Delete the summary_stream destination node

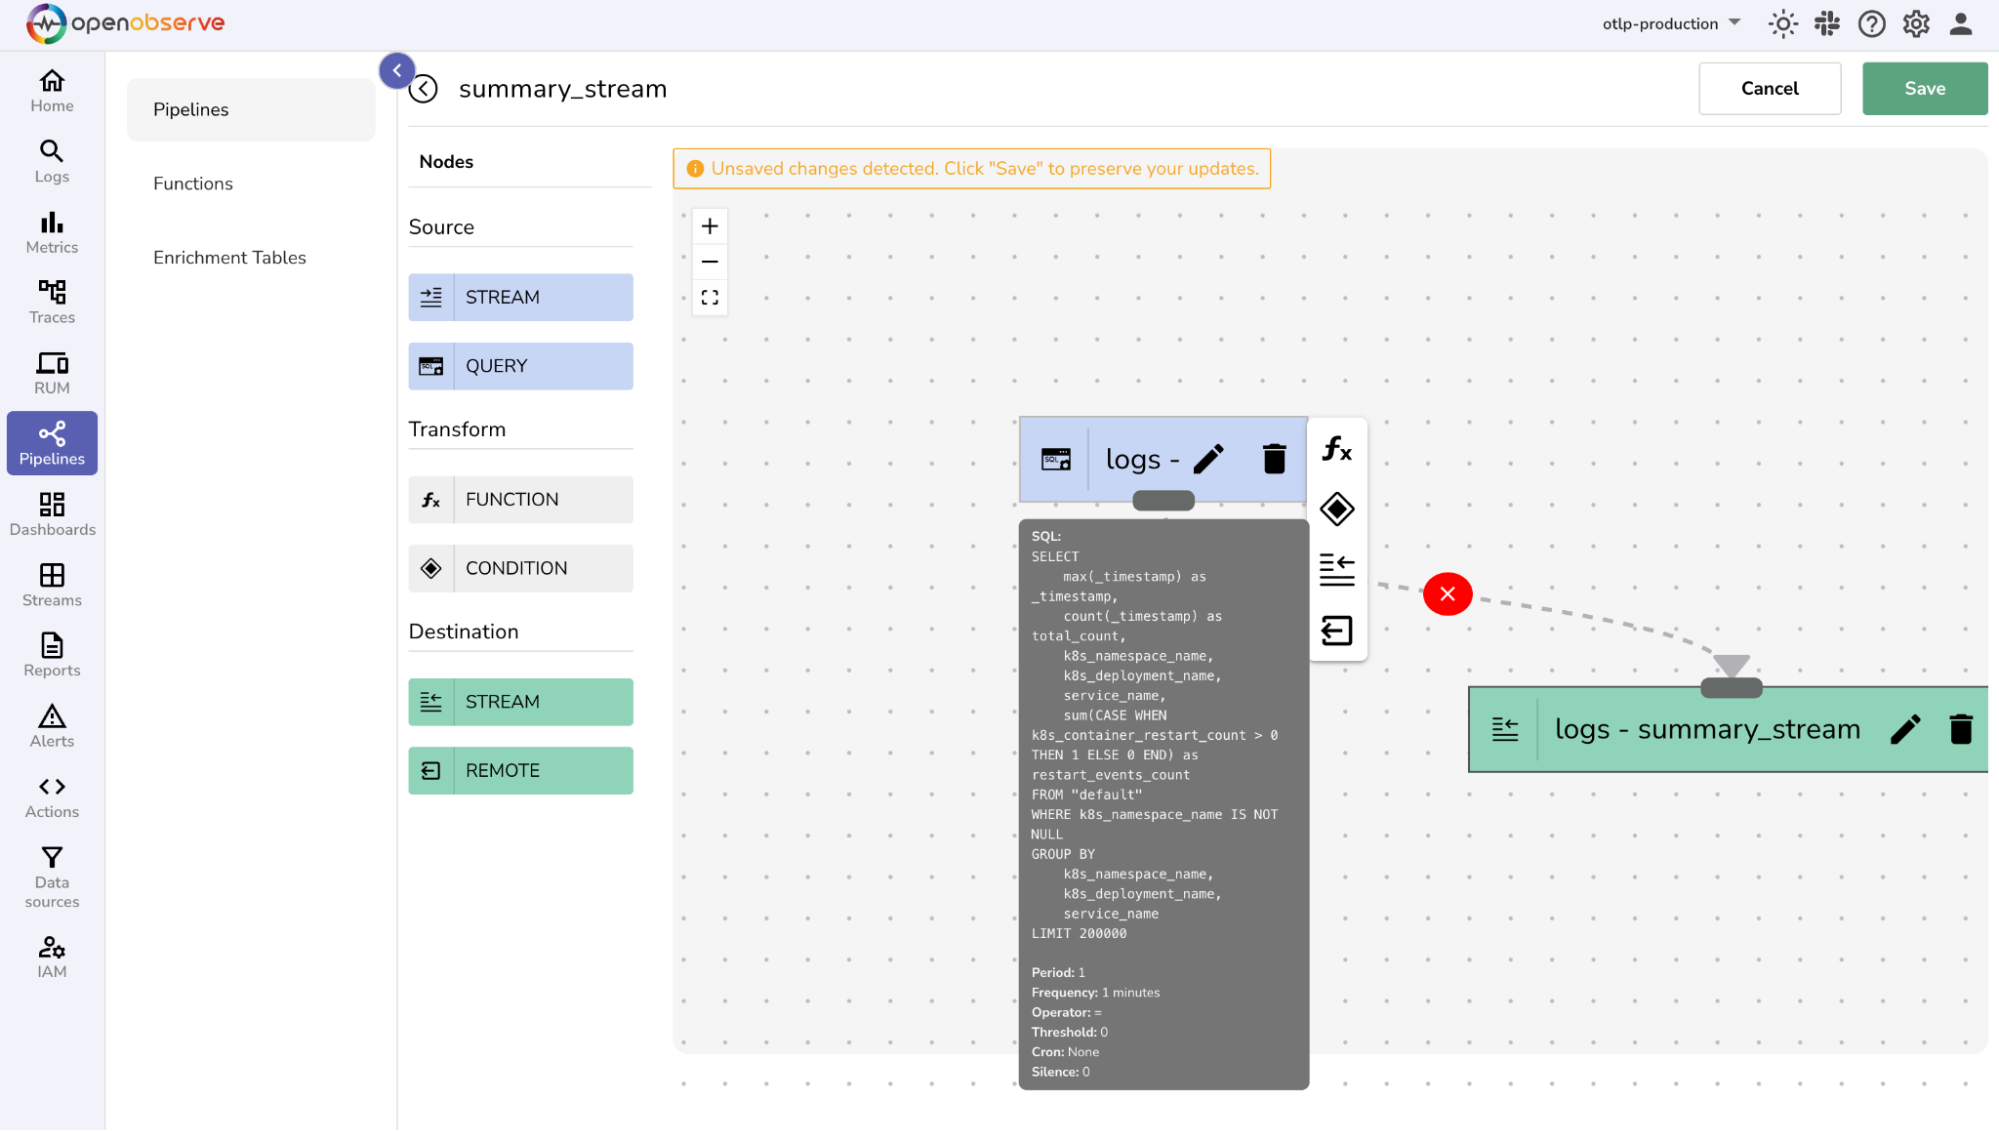click(1960, 729)
